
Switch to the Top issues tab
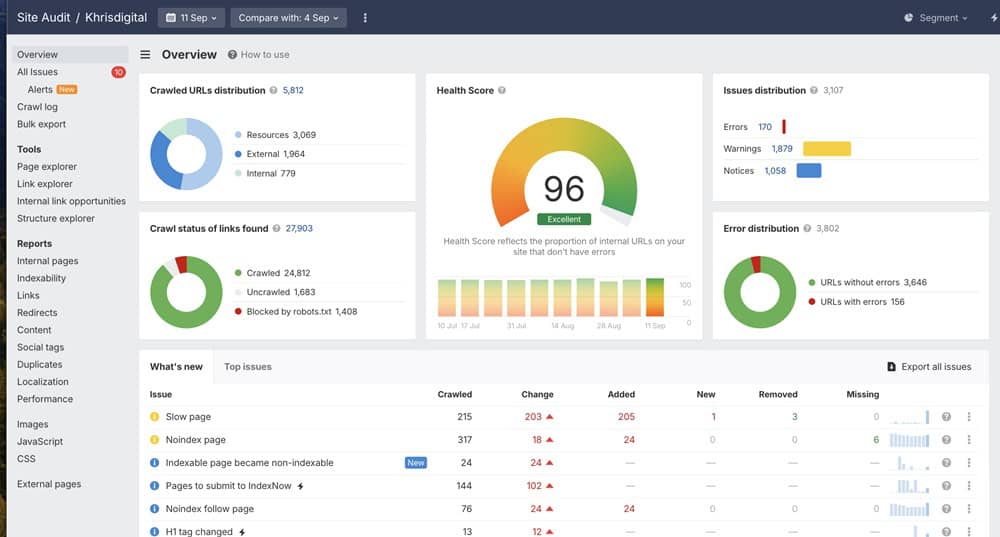(247, 367)
